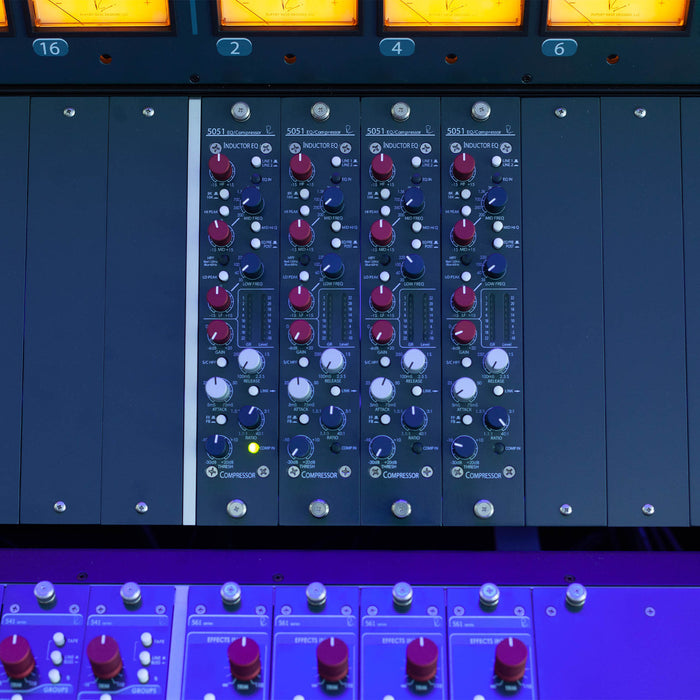The width and height of the screenshot is (700, 700).
Task: Click blue RATIO knob on first 5051 module
Action: click(x=250, y=418)
